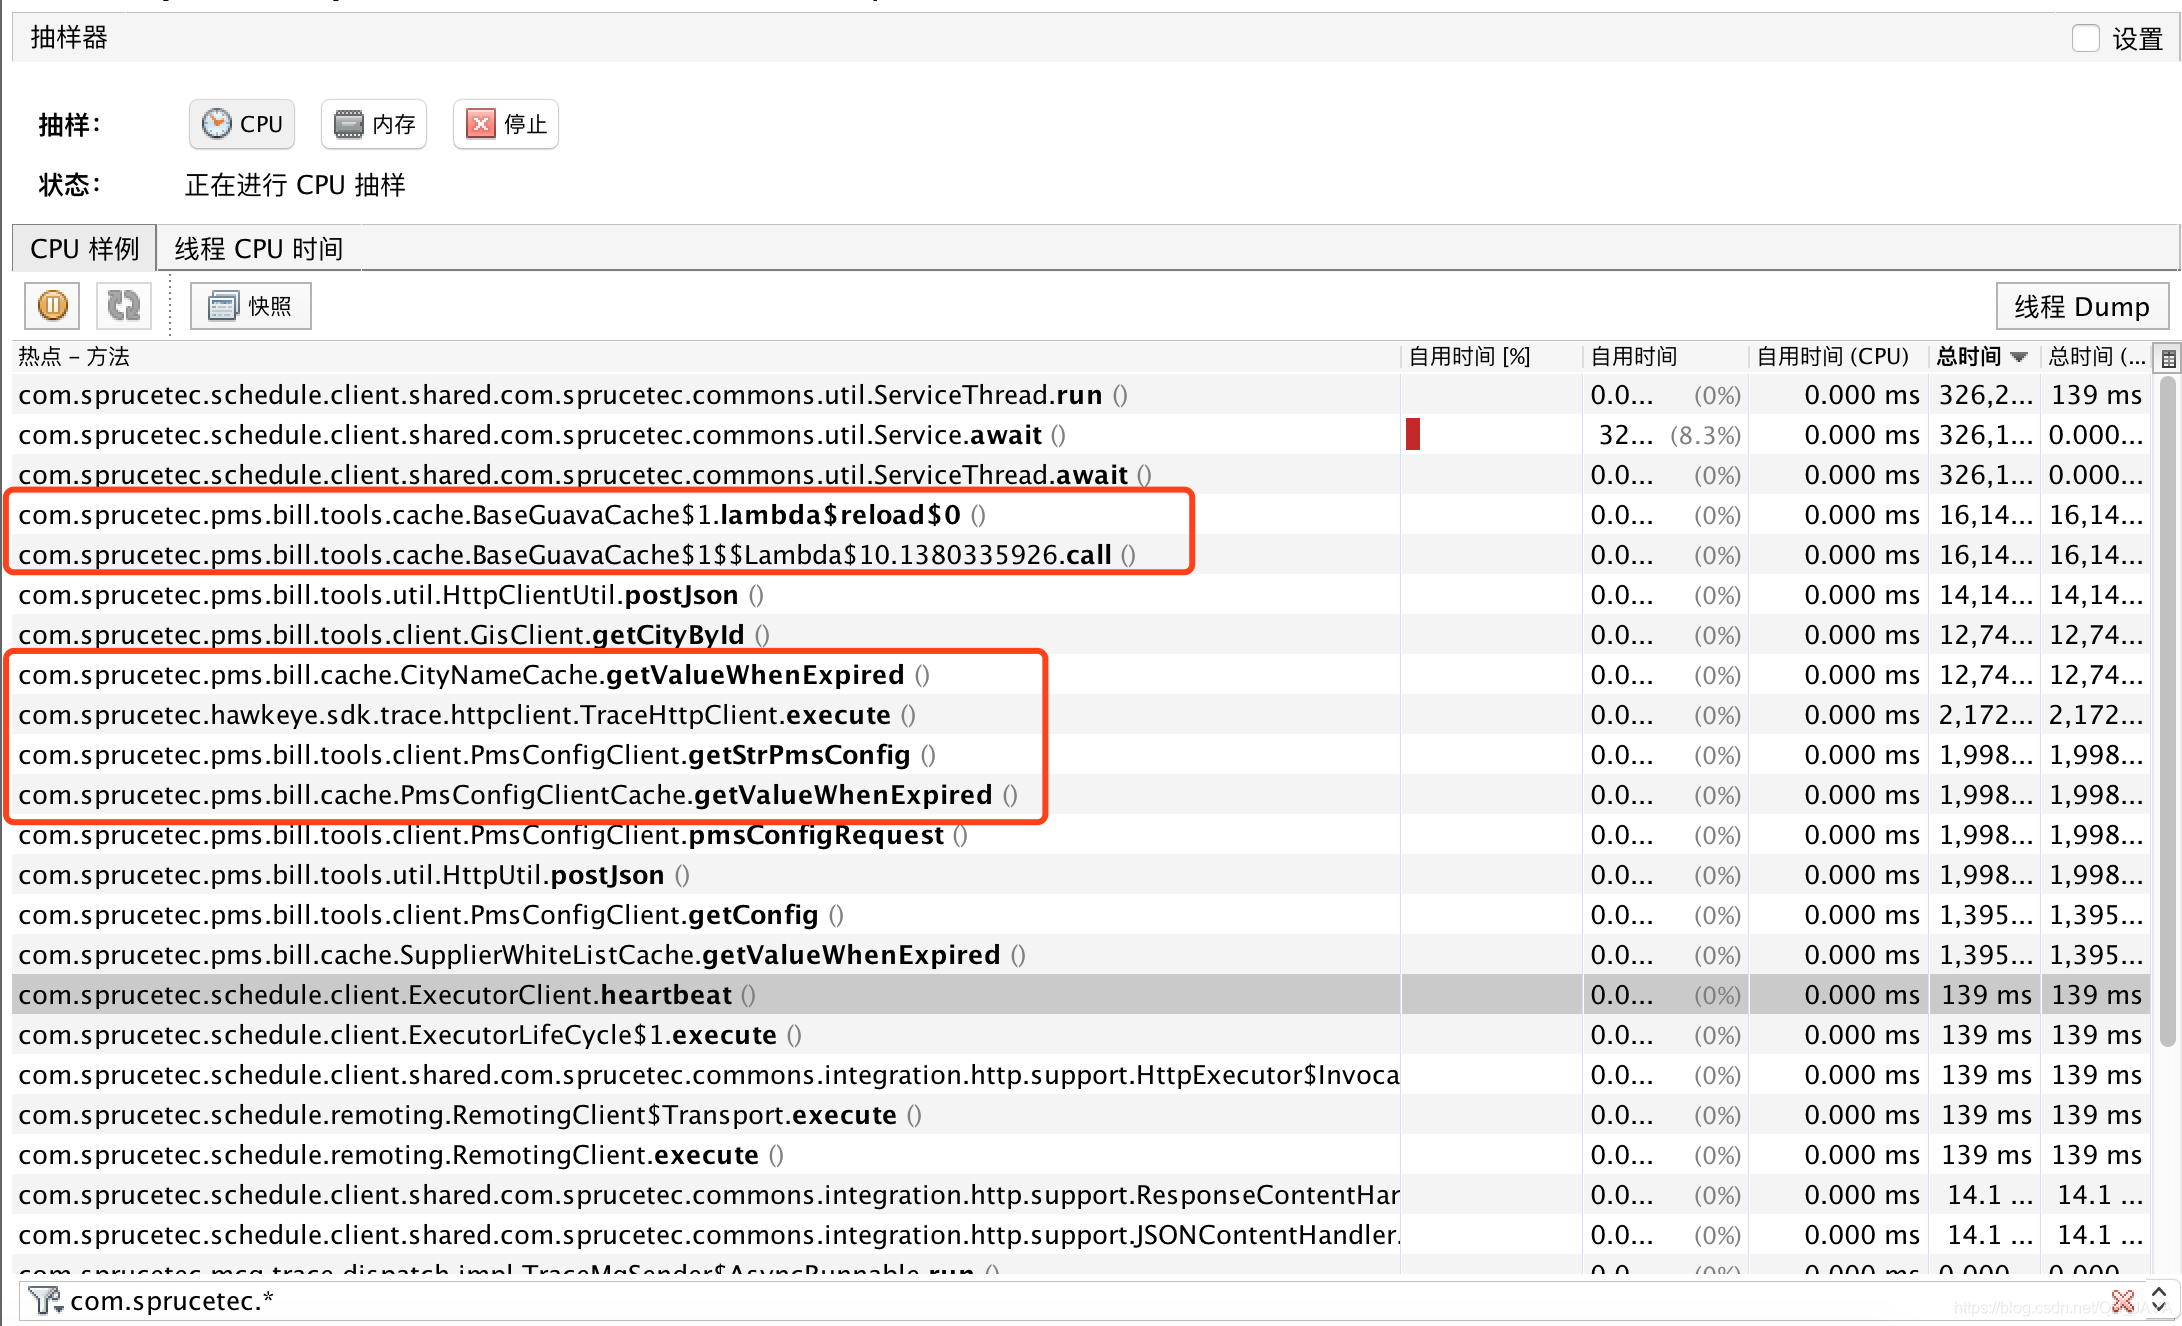Viewport: 2182px width, 1326px height.
Task: Sort by the 自用时间 [%] column header
Action: click(1470, 357)
